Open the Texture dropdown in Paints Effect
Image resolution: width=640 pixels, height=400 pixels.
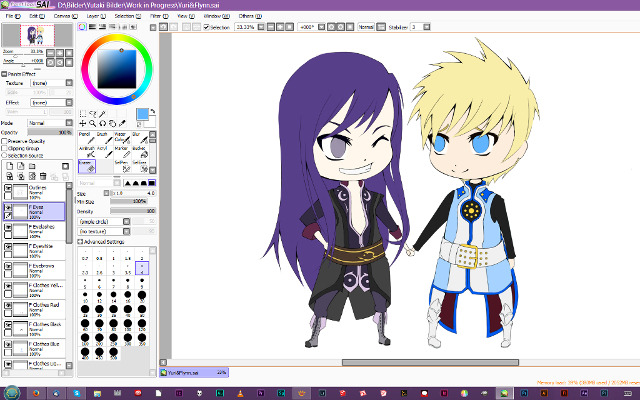(x=50, y=83)
